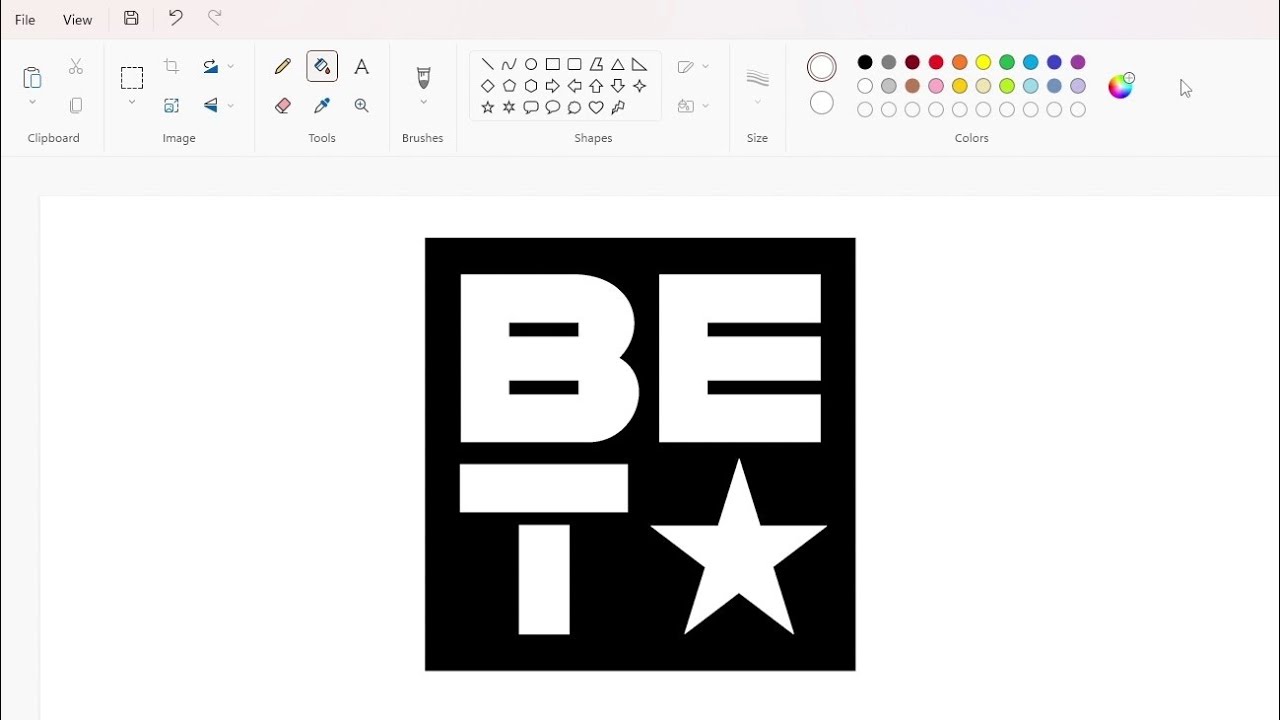Choose the green color swatch

point(1007,63)
